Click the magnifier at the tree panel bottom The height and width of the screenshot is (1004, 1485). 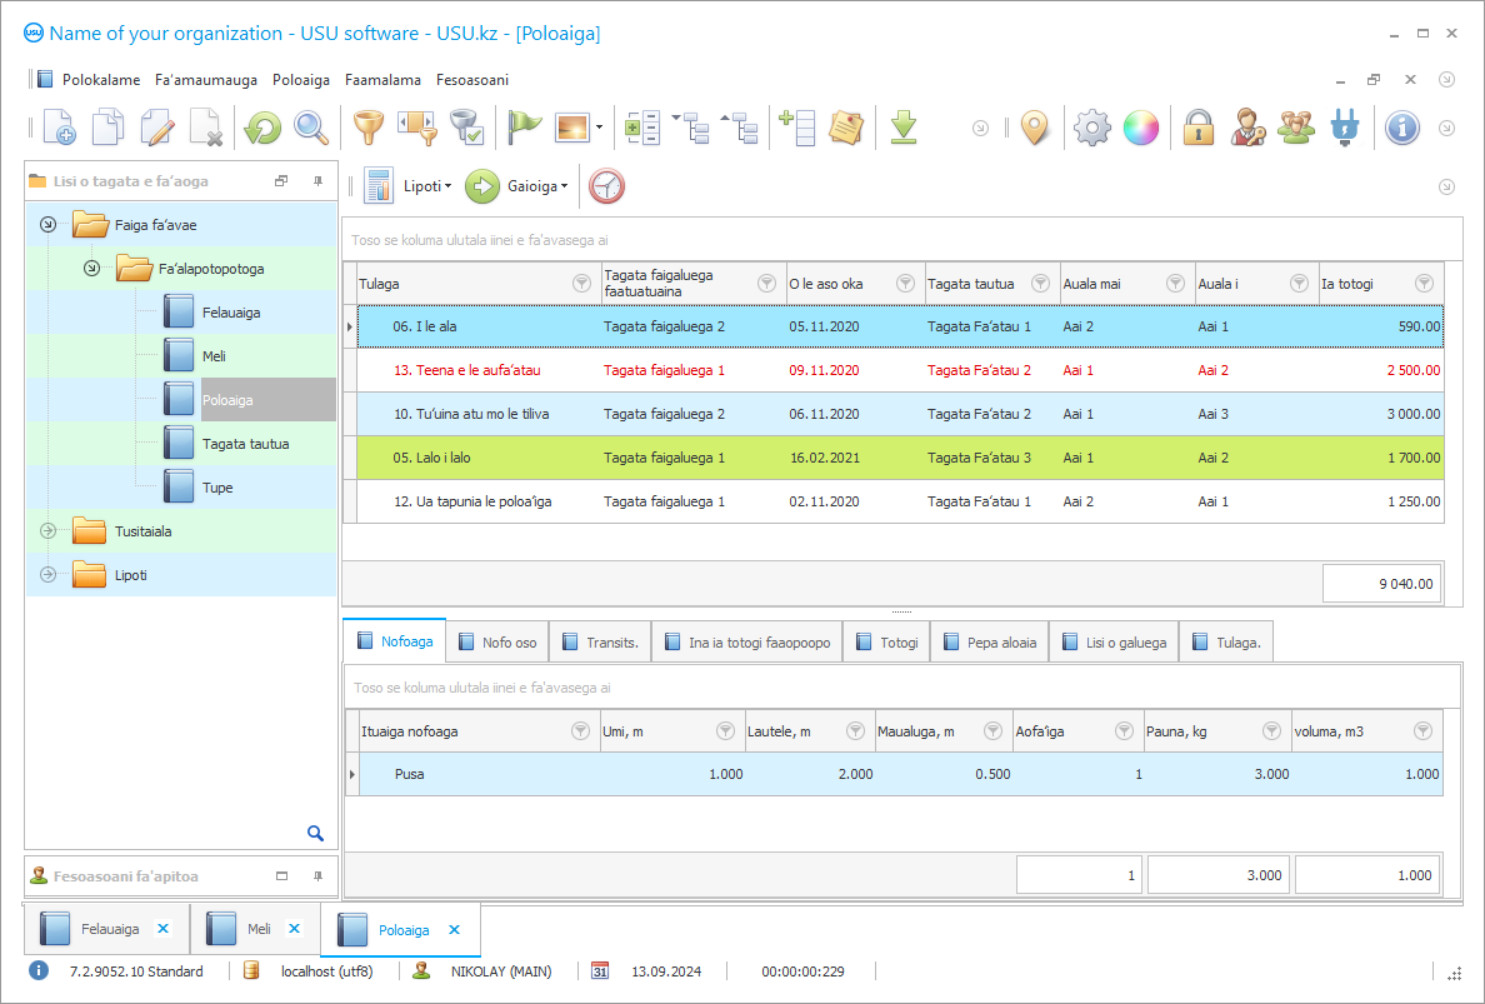(x=315, y=833)
